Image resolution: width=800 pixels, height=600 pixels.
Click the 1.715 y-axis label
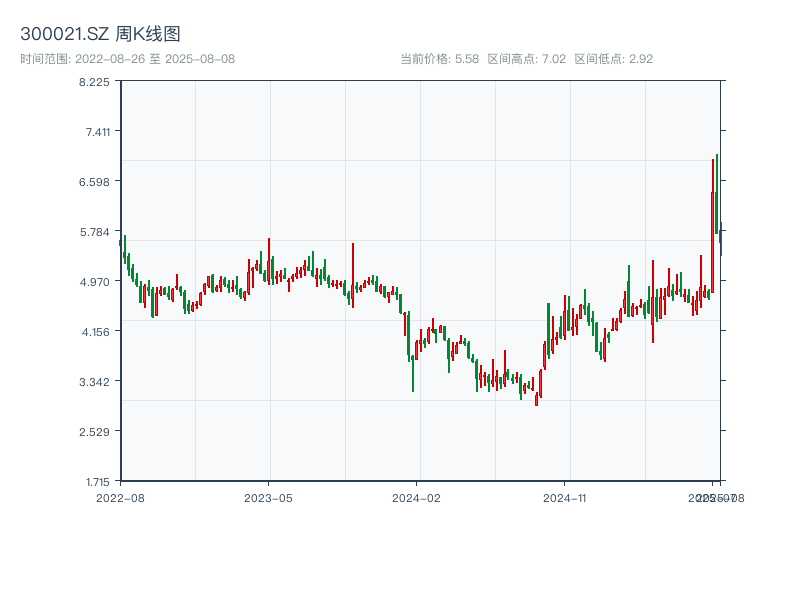(x=97, y=482)
